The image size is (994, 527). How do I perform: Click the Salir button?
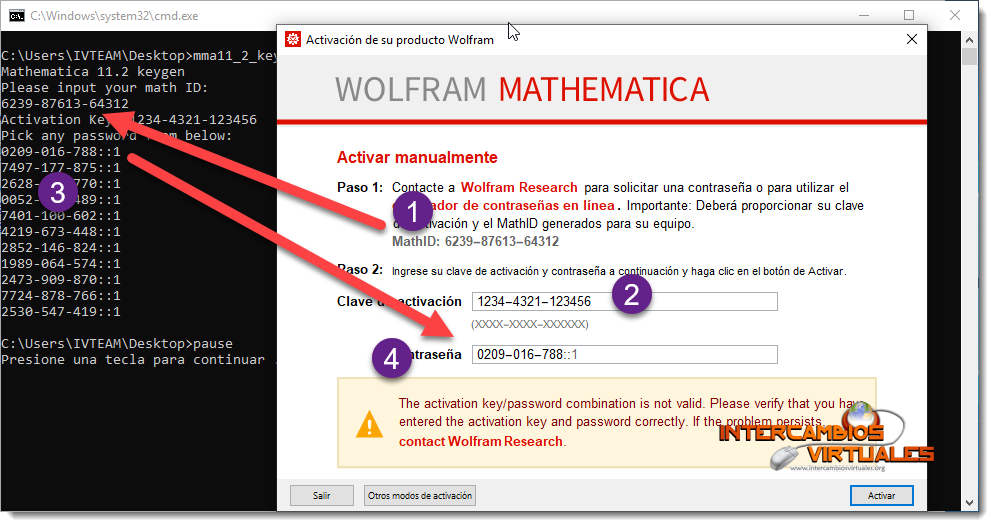coord(321,495)
